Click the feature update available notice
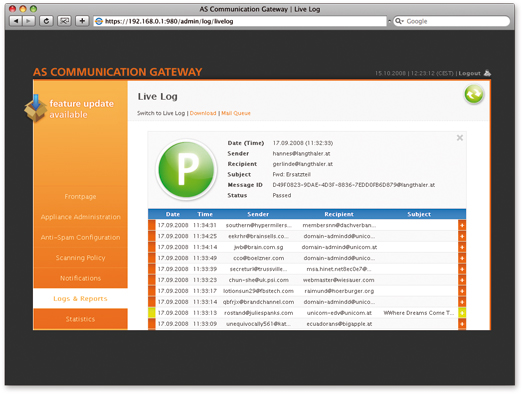Screen dimensions: 522x394 click(82, 109)
